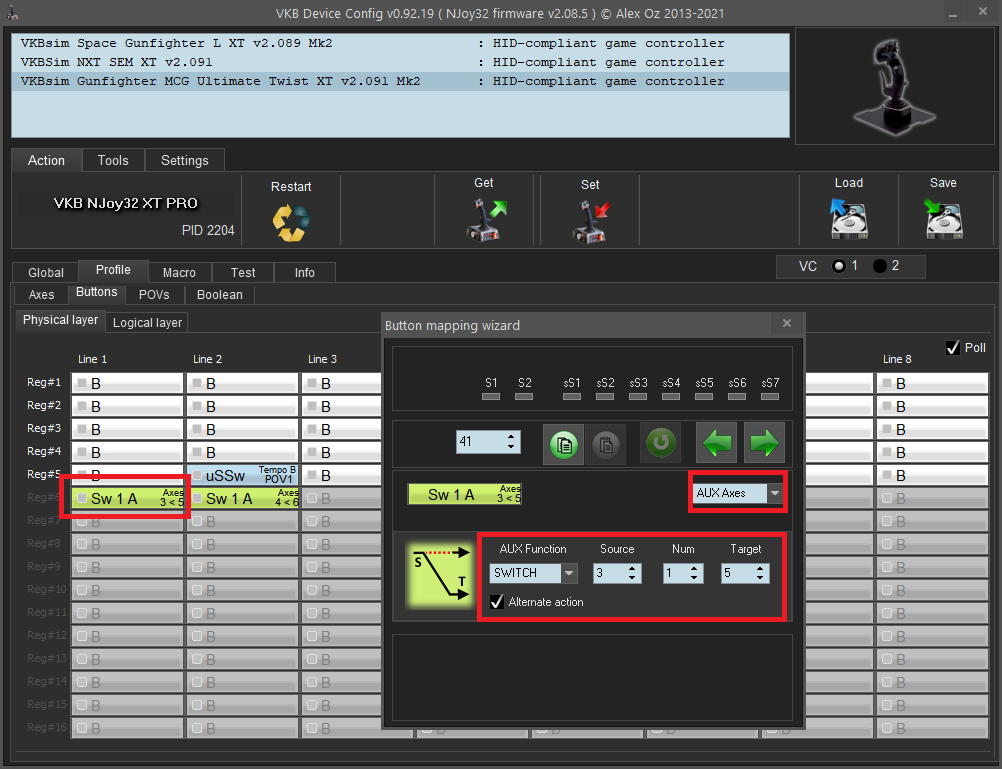This screenshot has height=769, width=1002.
Task: Click the Sw 1 A cell in Line 1
Action: 128,498
